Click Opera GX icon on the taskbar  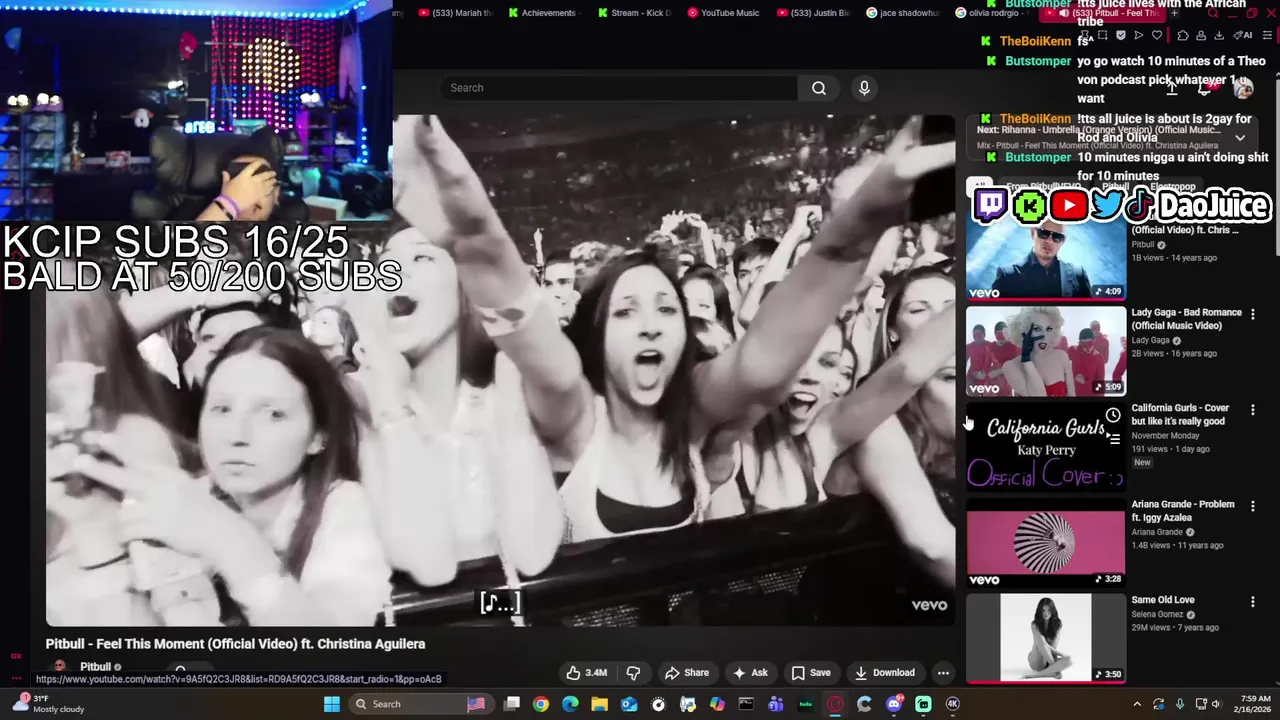coord(835,704)
